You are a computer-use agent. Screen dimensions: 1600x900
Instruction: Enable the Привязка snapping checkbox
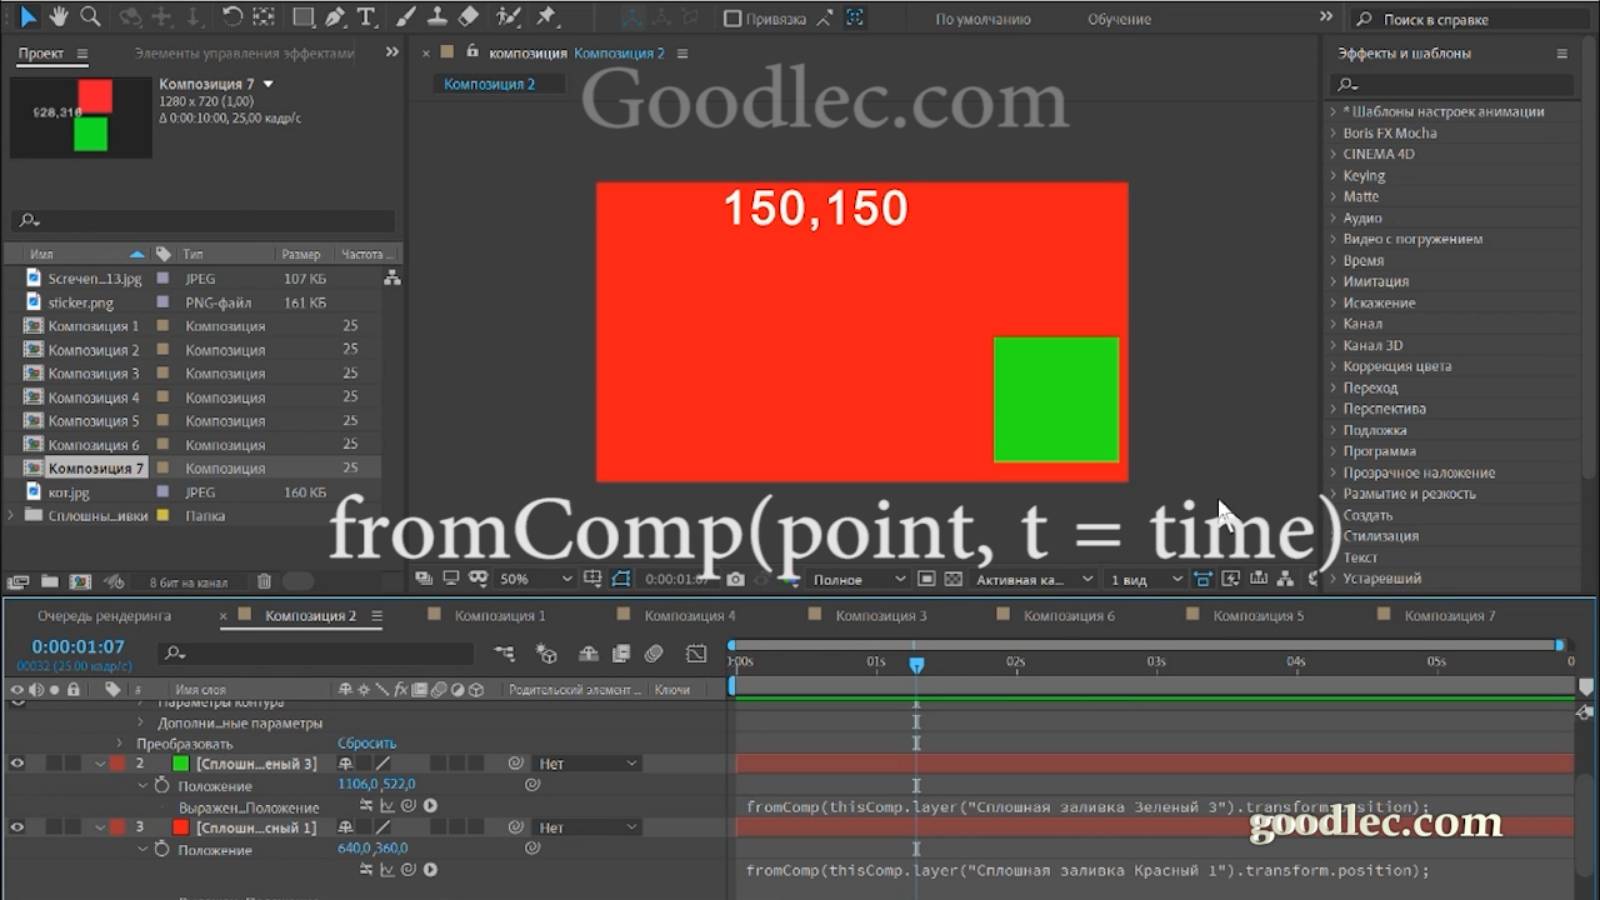pos(732,18)
